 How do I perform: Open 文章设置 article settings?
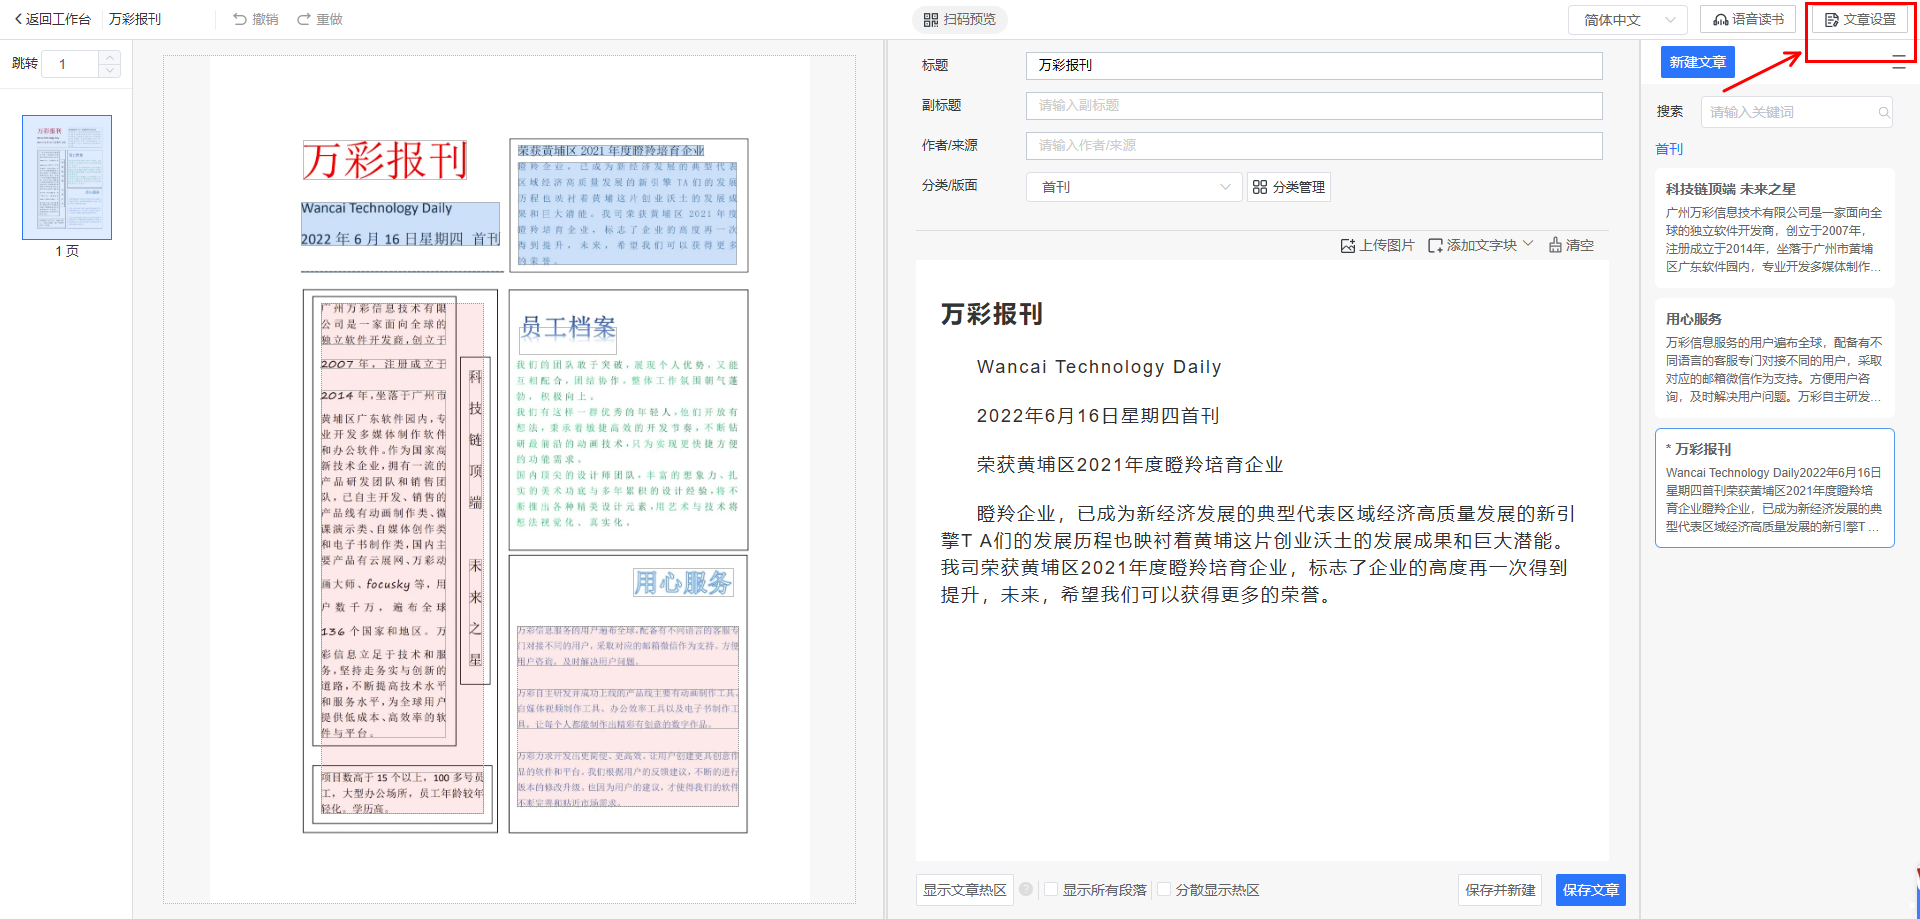(x=1859, y=20)
